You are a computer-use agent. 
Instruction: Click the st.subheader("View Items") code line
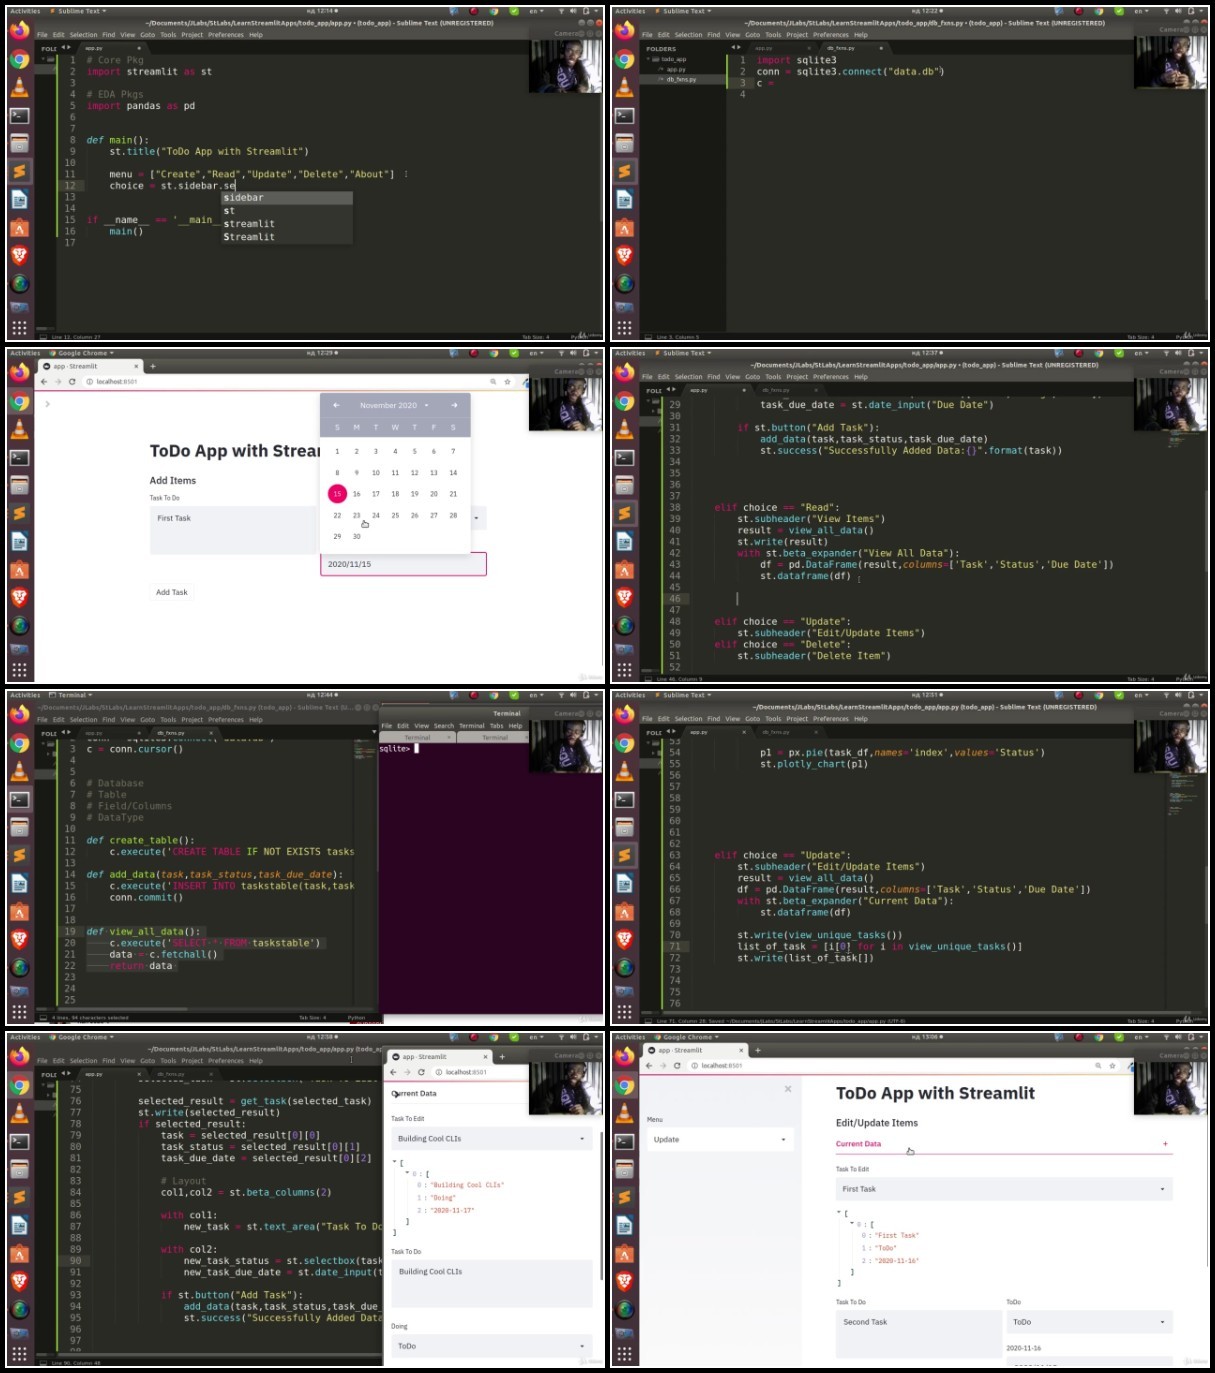811,519
